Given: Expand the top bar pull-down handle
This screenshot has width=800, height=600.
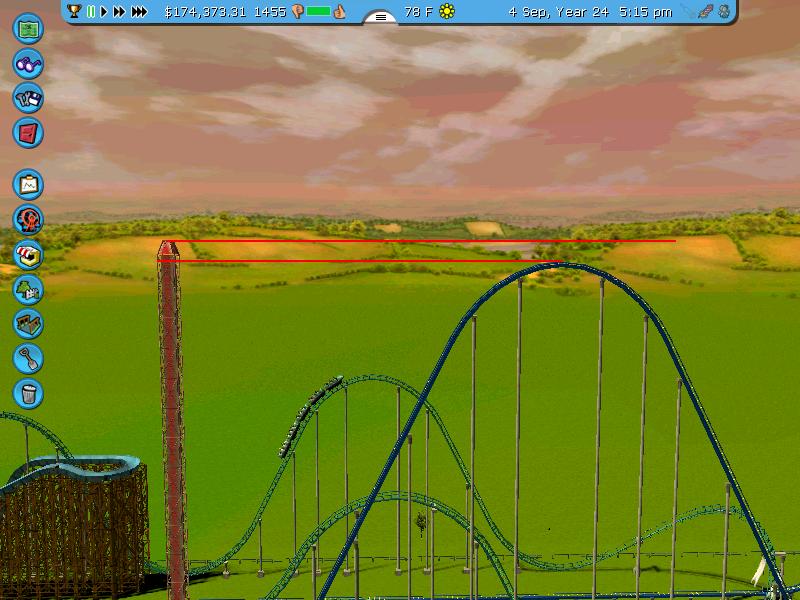Looking at the screenshot, I should [381, 17].
